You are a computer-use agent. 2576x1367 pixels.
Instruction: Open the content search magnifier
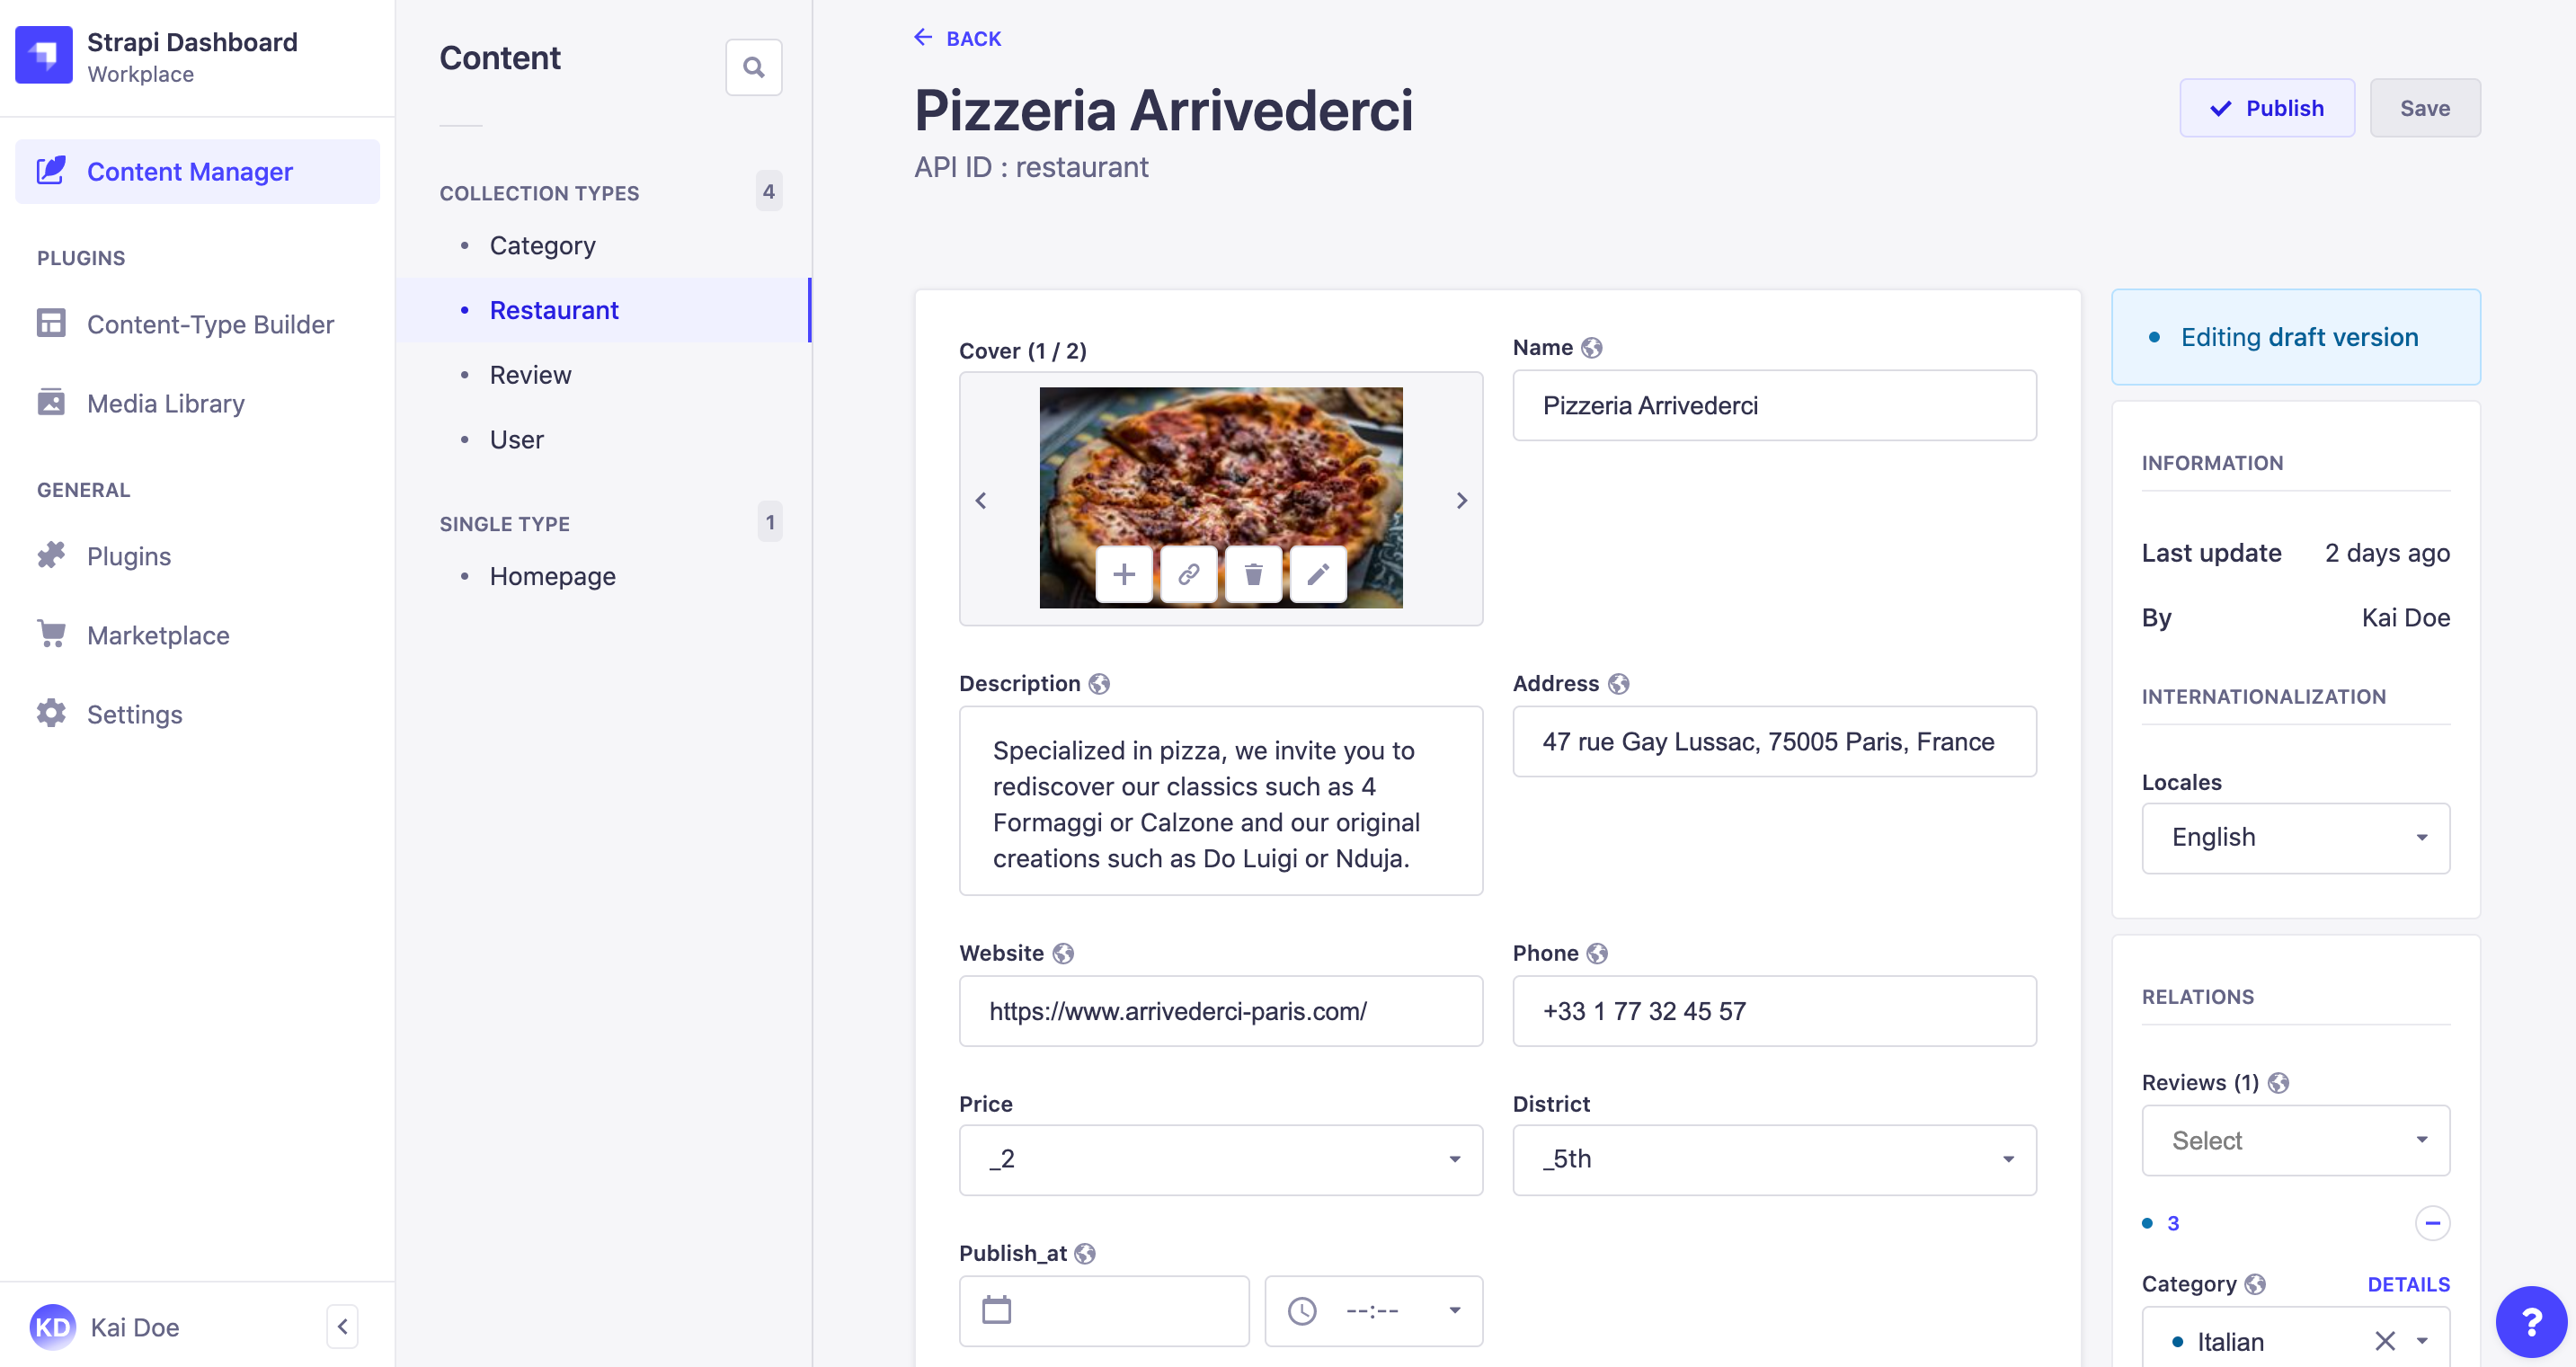[754, 67]
